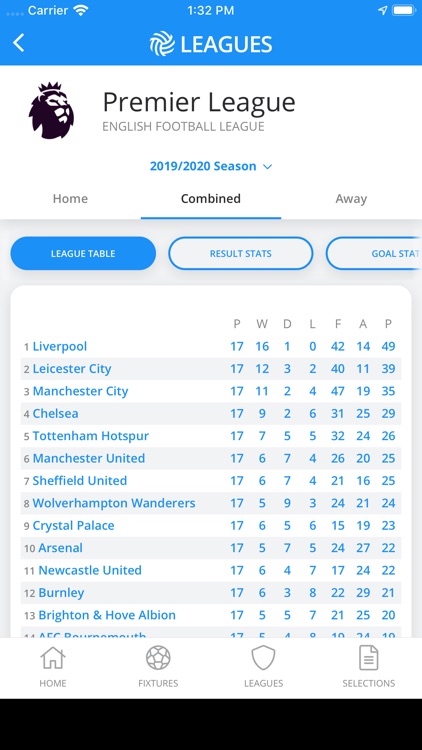Viewport: 422px width, 750px height.
Task: Tap the battery icon in status bar
Action: click(x=403, y=11)
